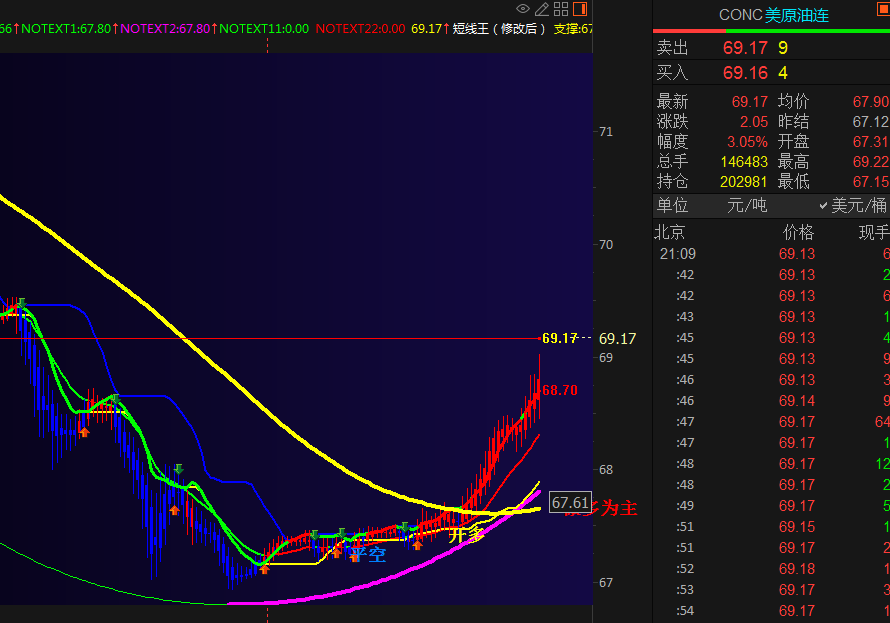
Task: Click the 21:09 tick row
Action: [x=771, y=254]
